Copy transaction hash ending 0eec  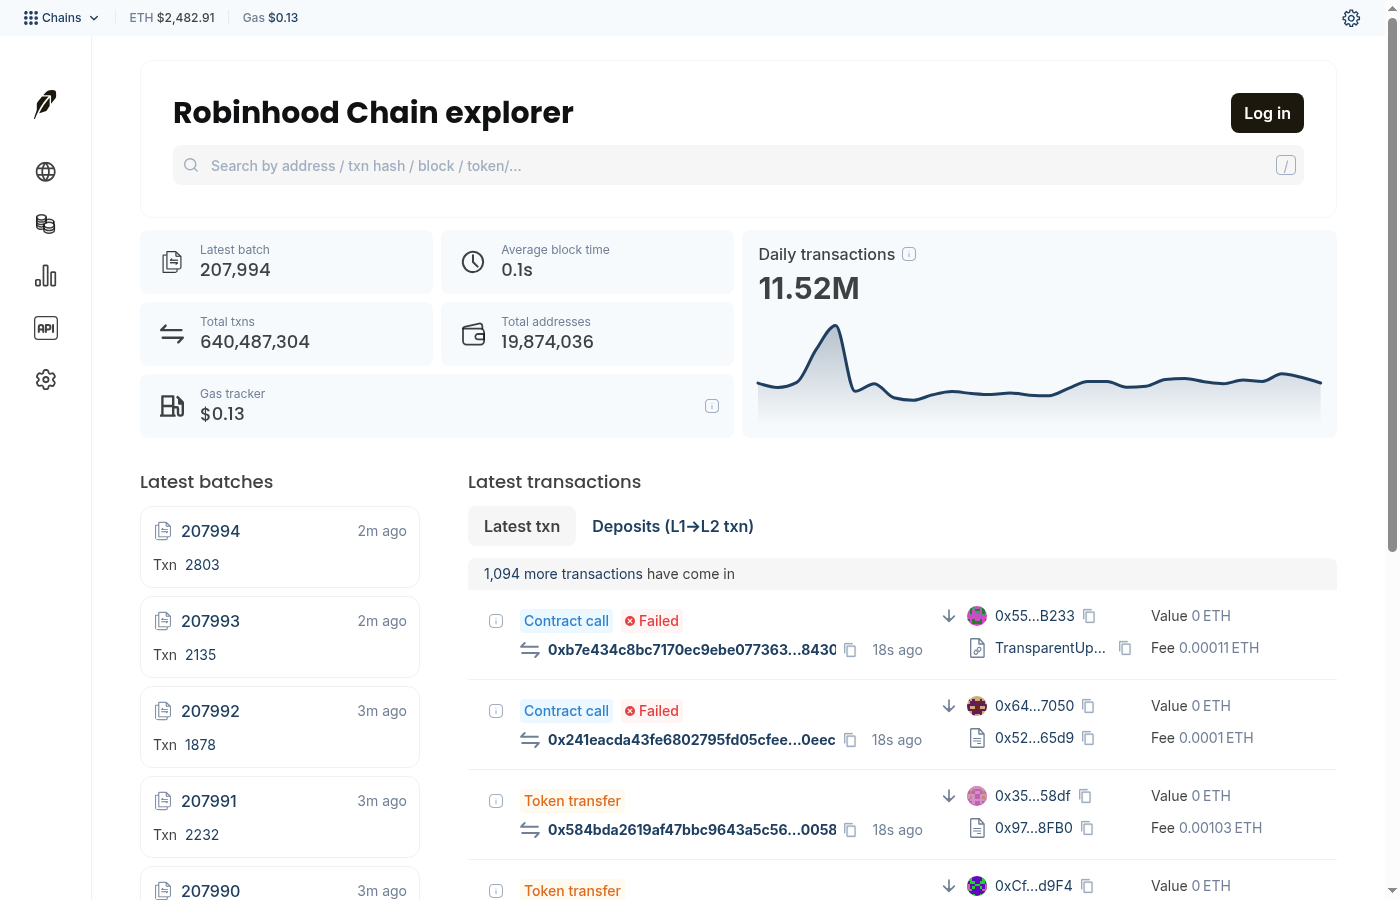[851, 740]
